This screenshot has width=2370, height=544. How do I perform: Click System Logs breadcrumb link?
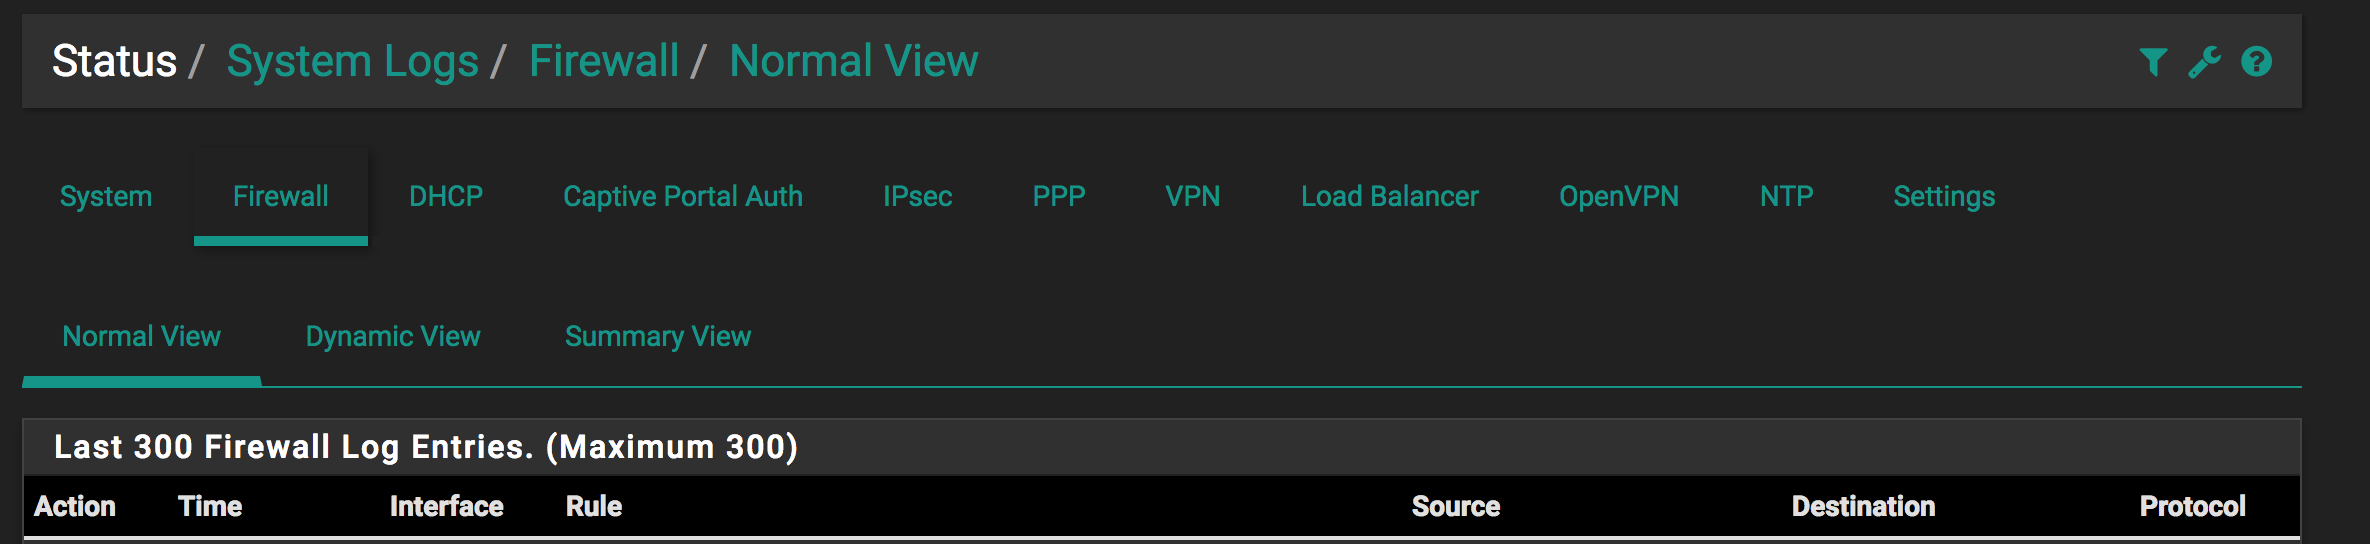click(x=352, y=61)
